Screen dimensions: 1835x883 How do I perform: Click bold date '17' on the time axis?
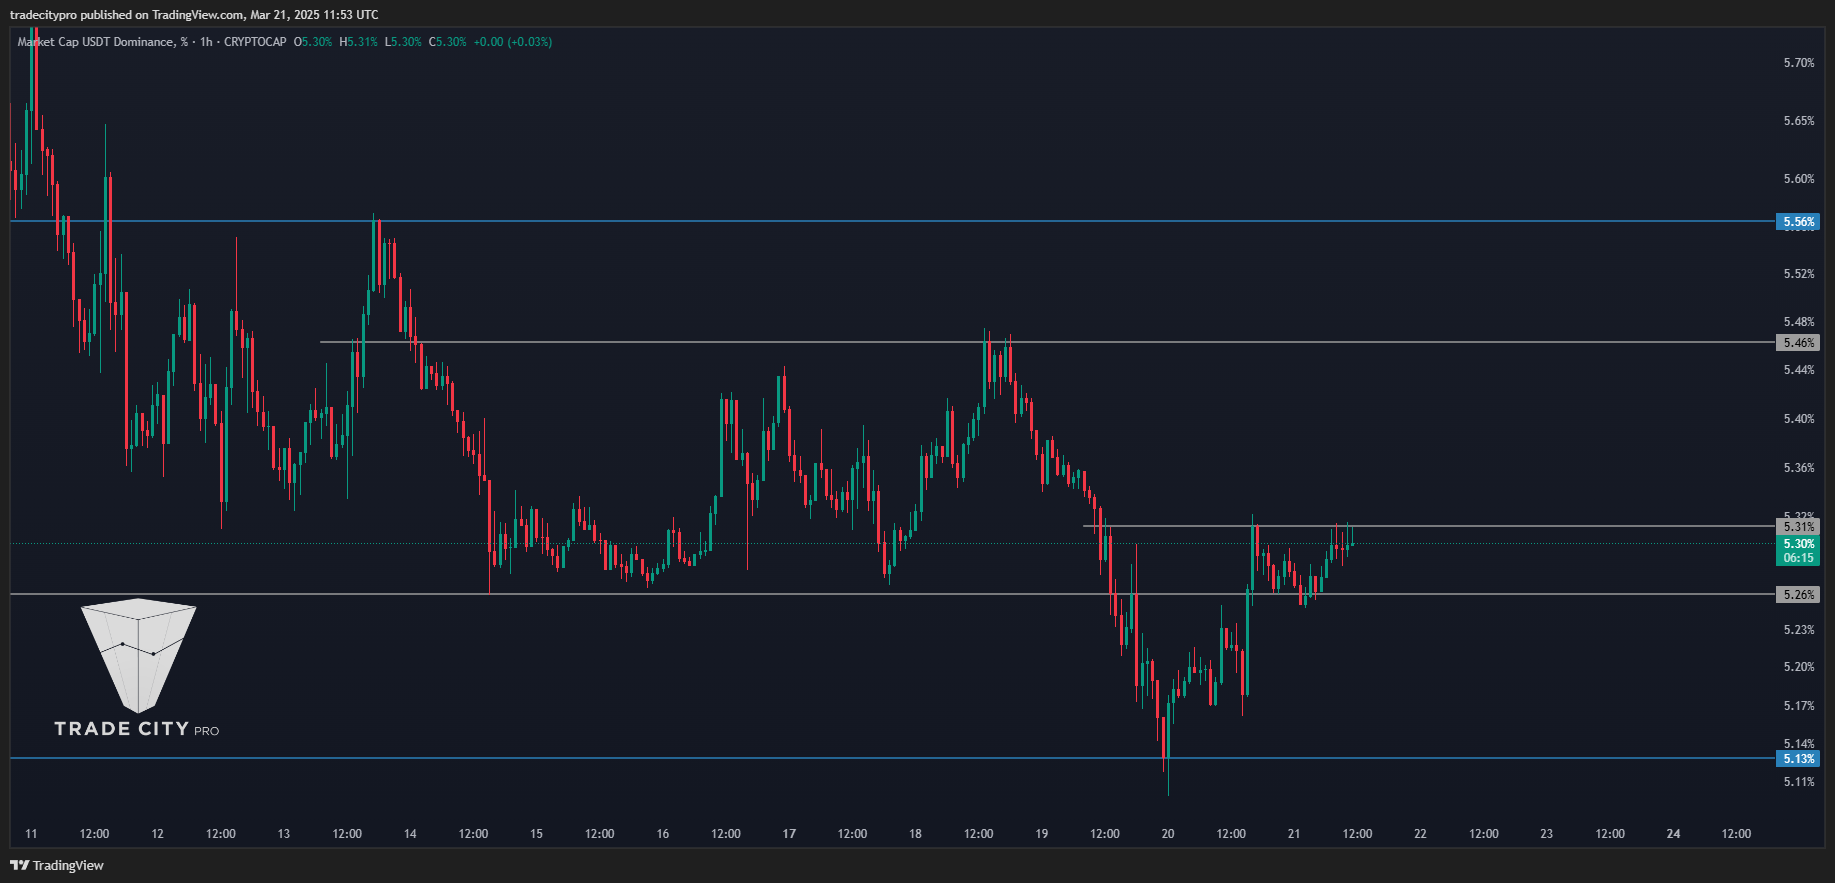789,834
